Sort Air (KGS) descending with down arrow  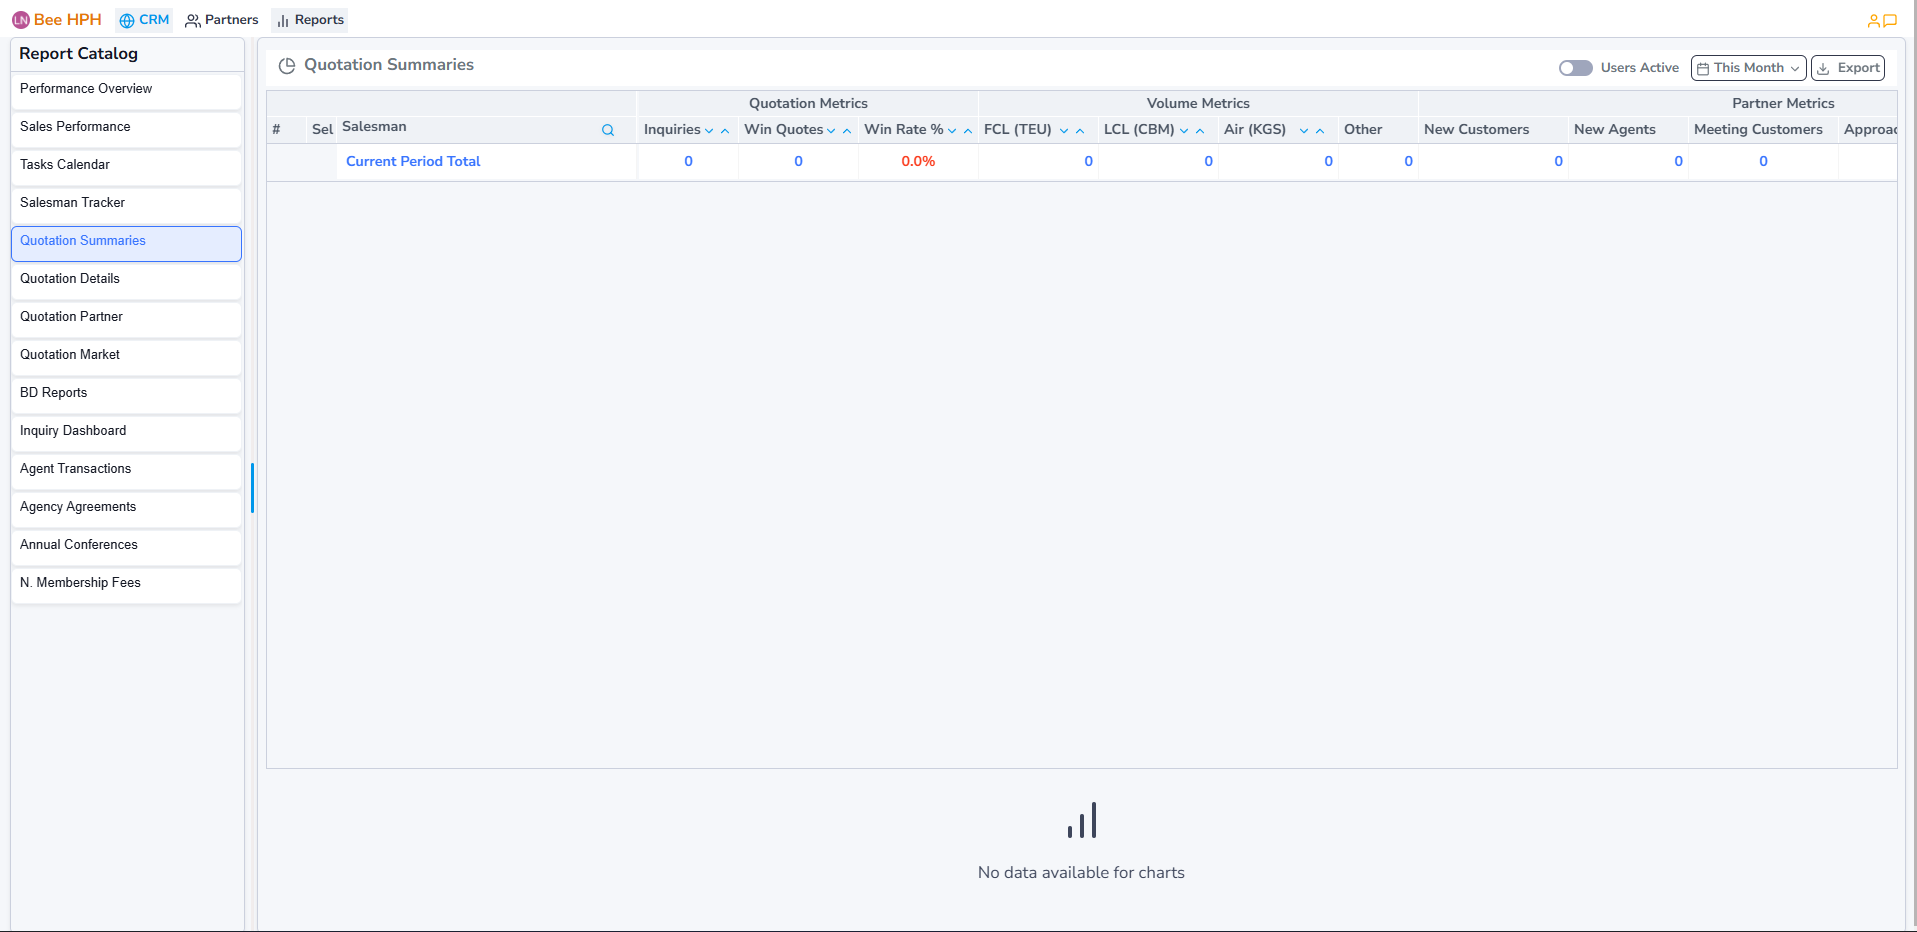pyautogui.click(x=1304, y=131)
